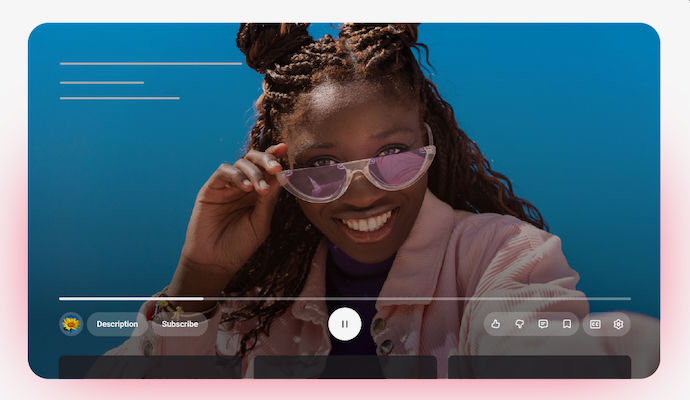The image size is (690, 400).
Task: Click the third placeholder text line
Action: [x=119, y=98]
